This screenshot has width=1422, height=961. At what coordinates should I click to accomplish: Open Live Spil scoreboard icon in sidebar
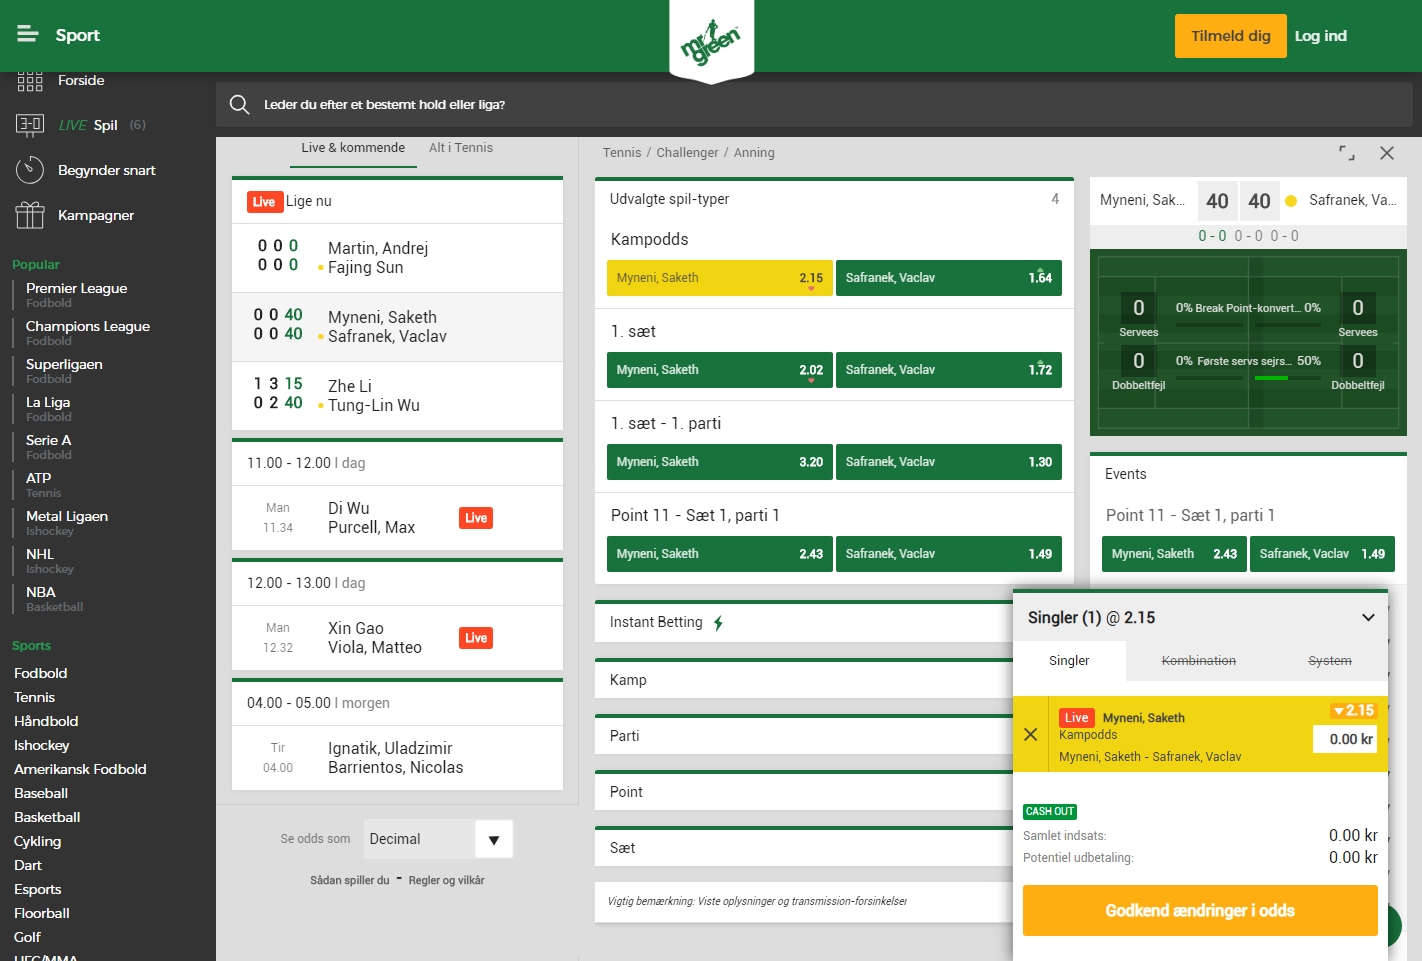(x=30, y=125)
